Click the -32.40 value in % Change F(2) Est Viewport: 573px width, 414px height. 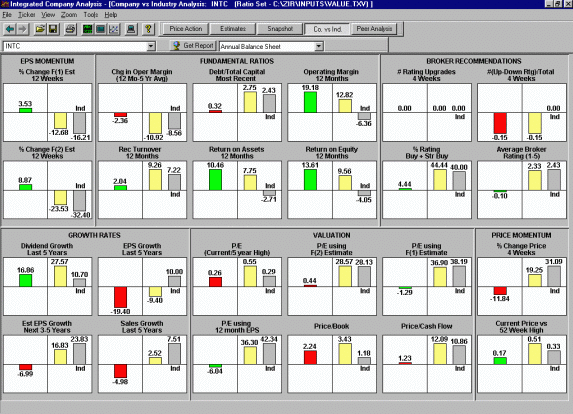81,215
